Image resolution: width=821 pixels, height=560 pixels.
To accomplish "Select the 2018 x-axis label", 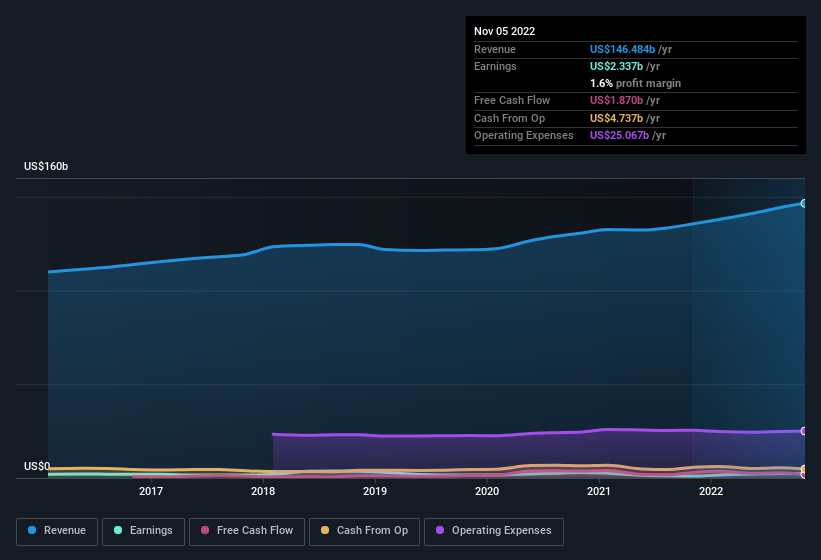I will [263, 491].
